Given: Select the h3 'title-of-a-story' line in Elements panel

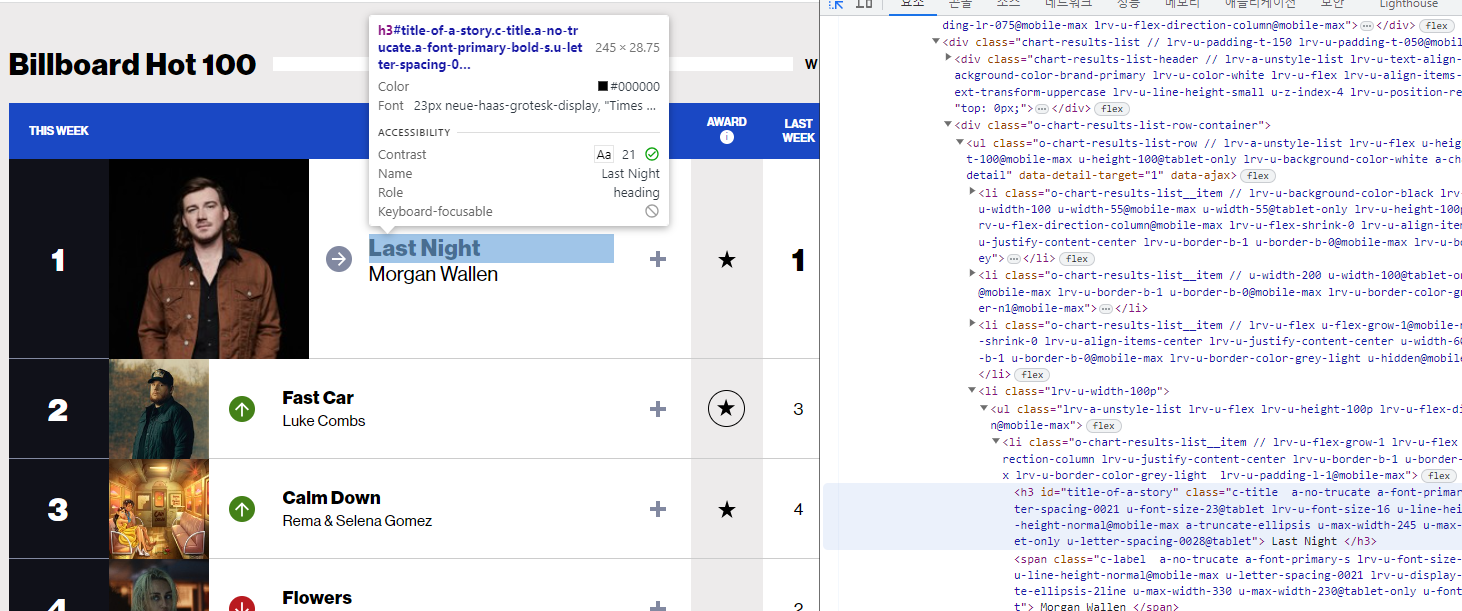Looking at the screenshot, I should [1142, 516].
